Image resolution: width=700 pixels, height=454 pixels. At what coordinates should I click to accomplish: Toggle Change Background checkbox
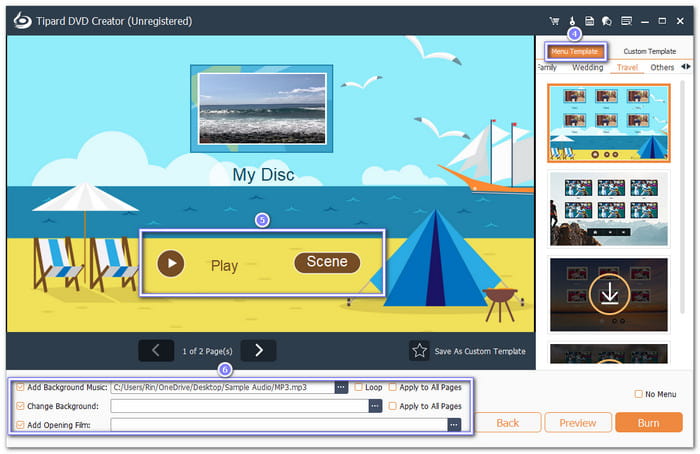[20, 406]
